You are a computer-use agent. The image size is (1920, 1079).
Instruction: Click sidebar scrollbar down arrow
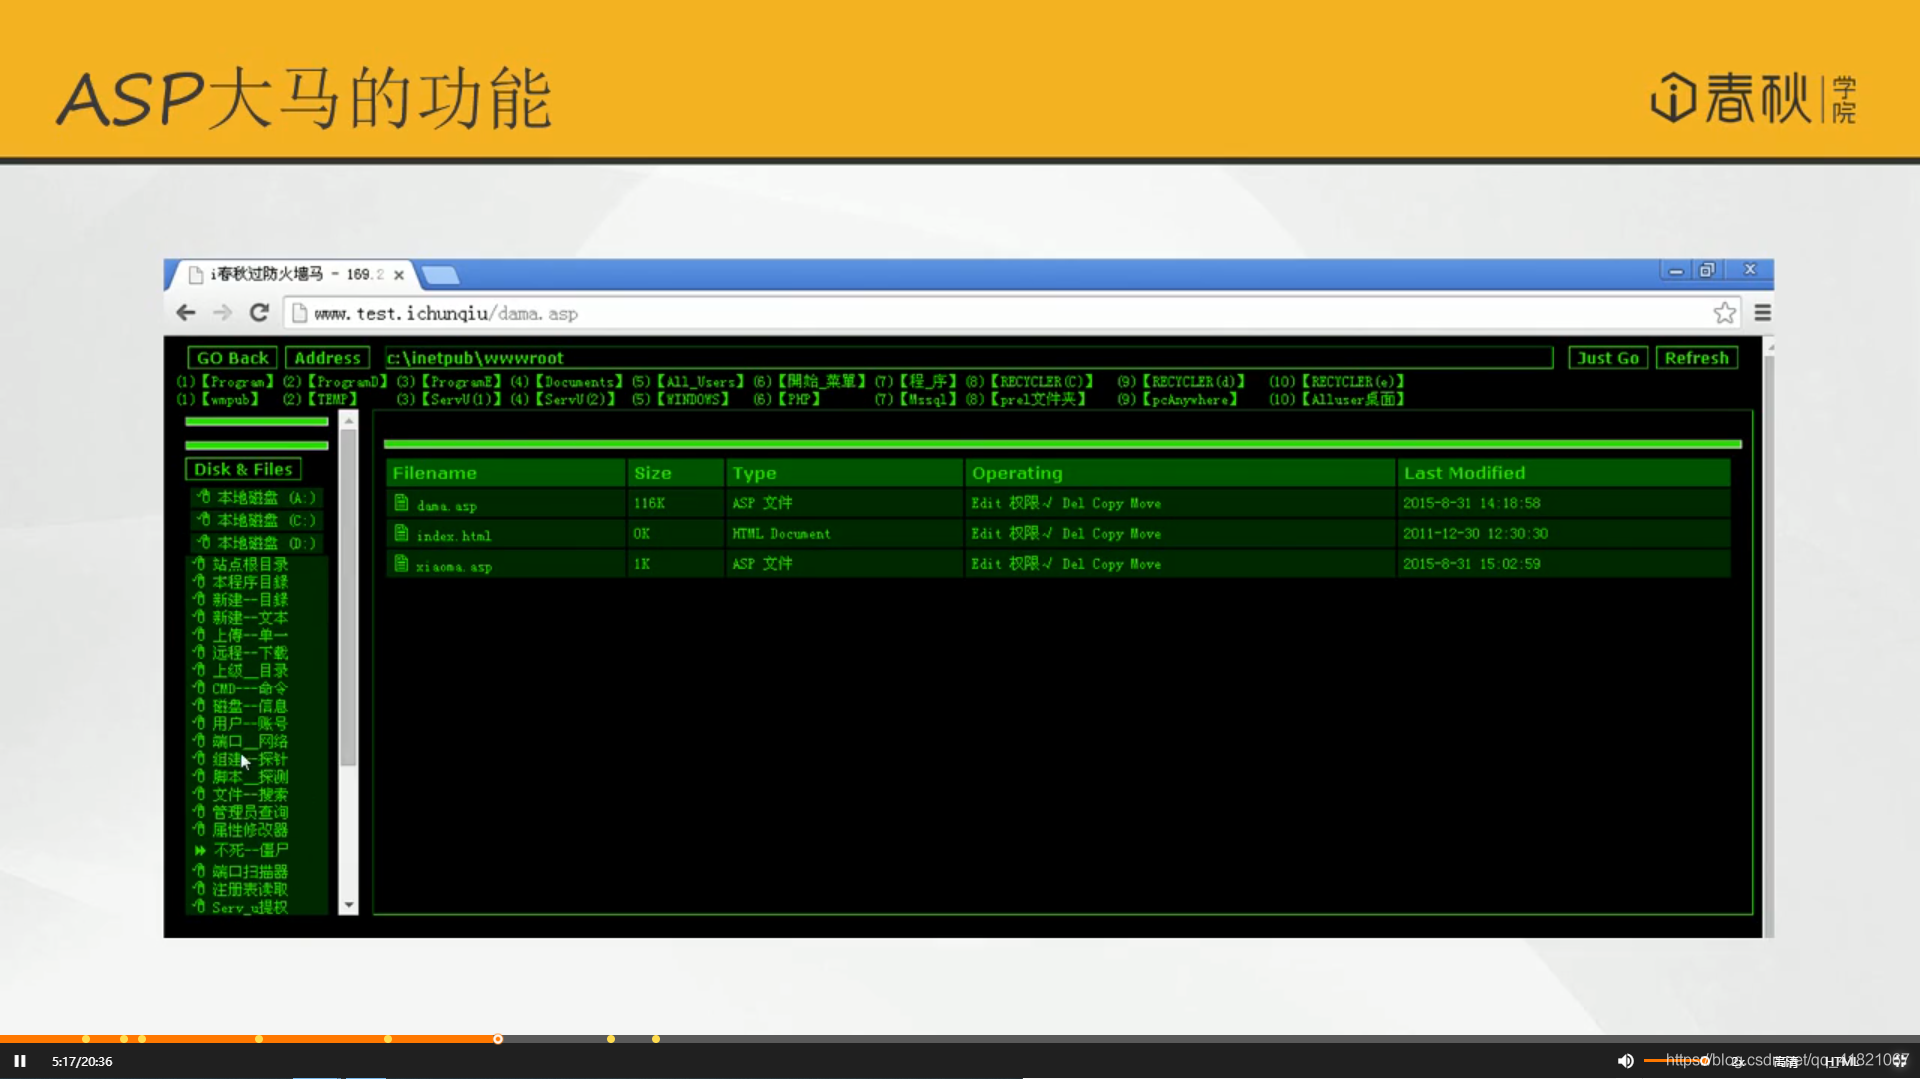coord(349,905)
